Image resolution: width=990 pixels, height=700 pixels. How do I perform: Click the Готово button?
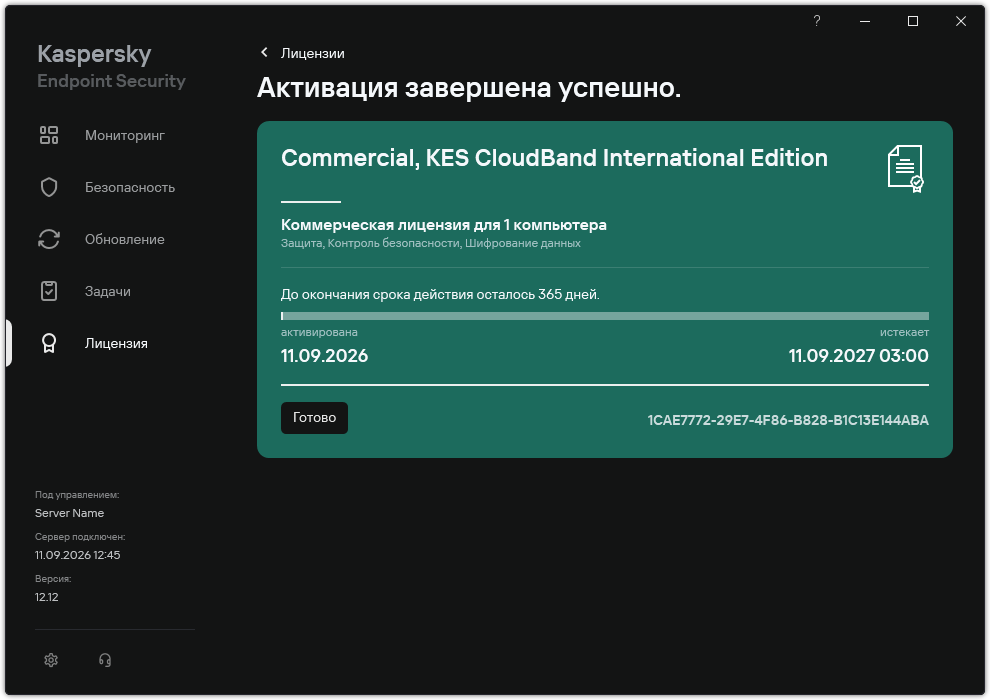tap(314, 418)
